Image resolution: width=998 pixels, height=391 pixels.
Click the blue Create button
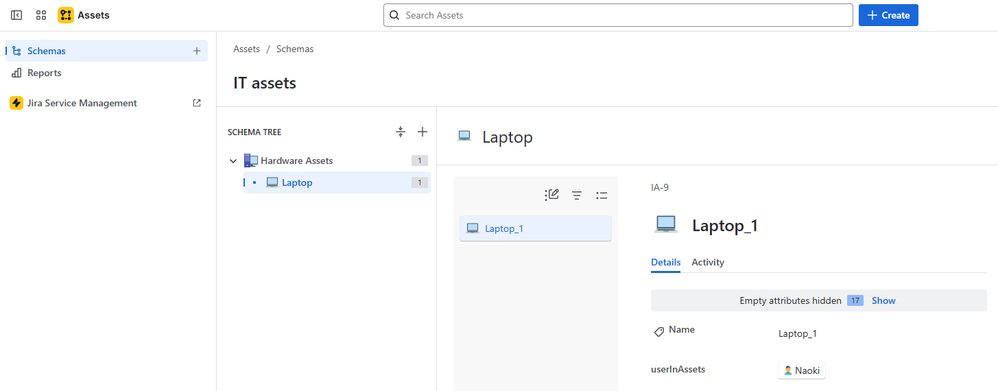(888, 15)
